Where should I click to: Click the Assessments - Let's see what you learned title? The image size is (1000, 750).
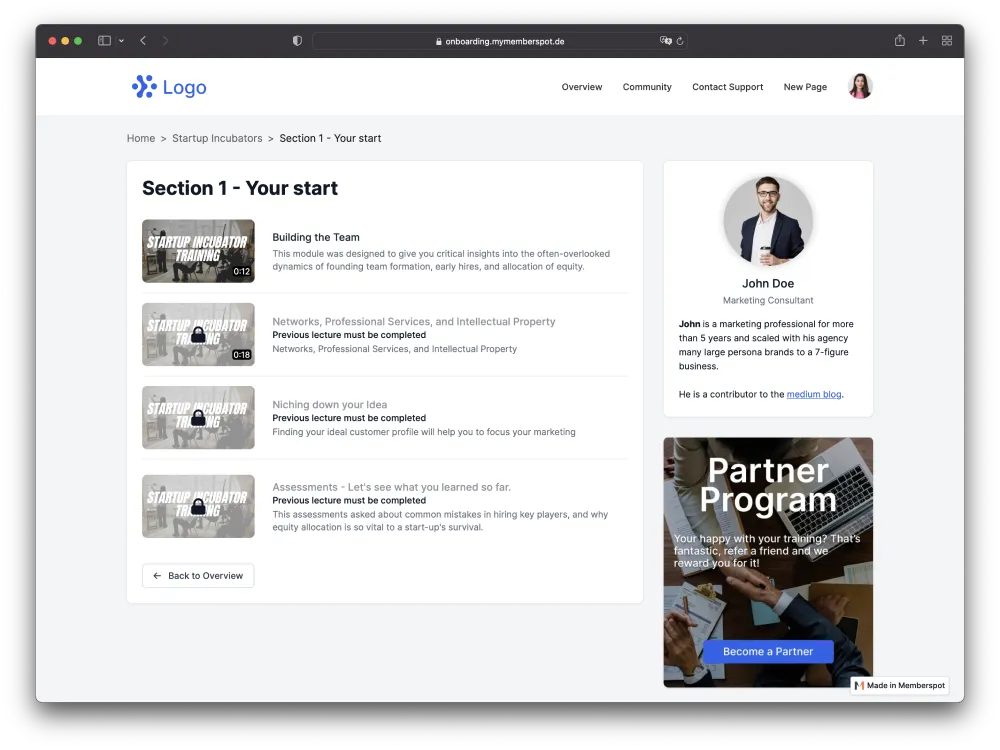pos(391,487)
